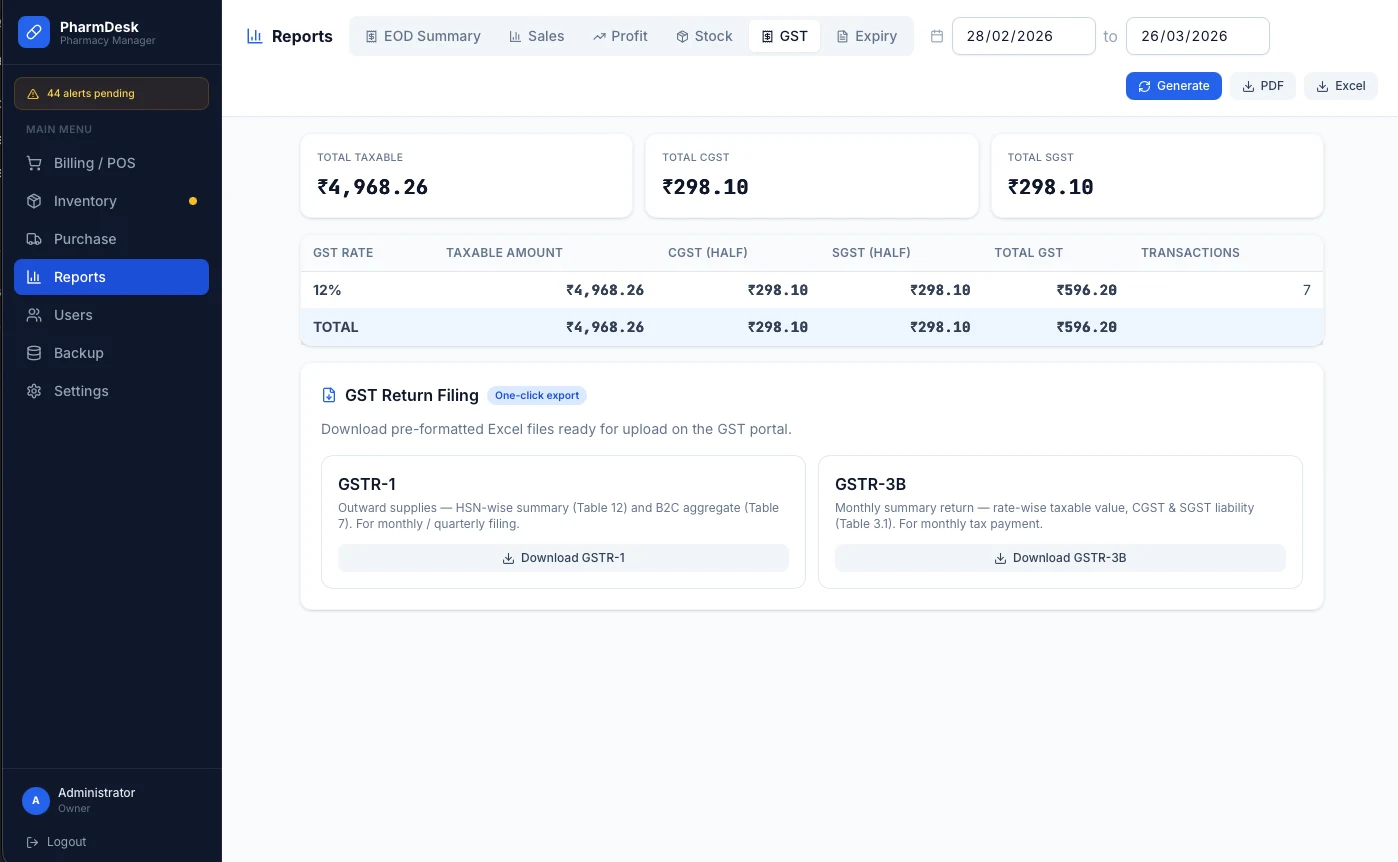Click the Administrator avatar circle
Image resolution: width=1398 pixels, height=862 pixels.
[36, 801]
